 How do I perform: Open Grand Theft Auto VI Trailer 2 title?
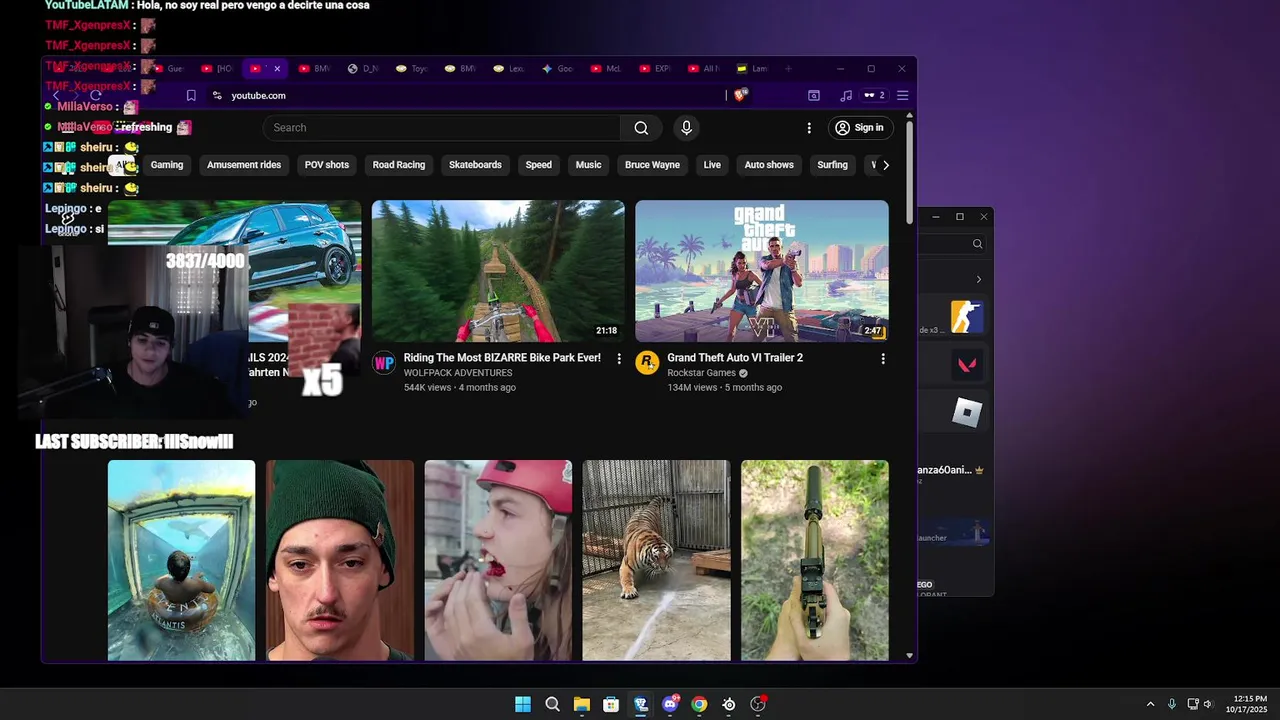point(735,358)
